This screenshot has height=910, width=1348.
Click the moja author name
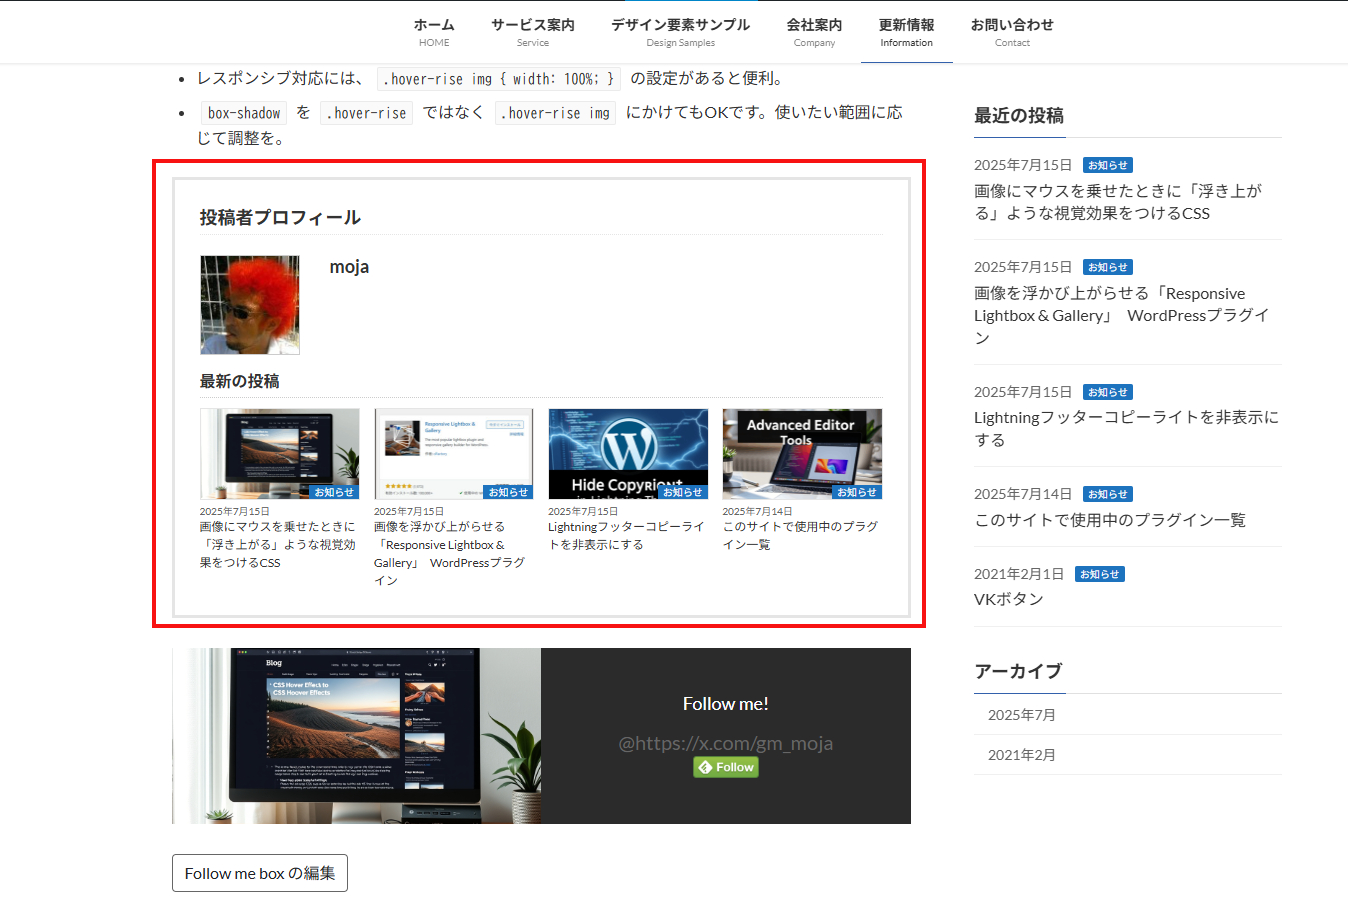pyautogui.click(x=349, y=267)
